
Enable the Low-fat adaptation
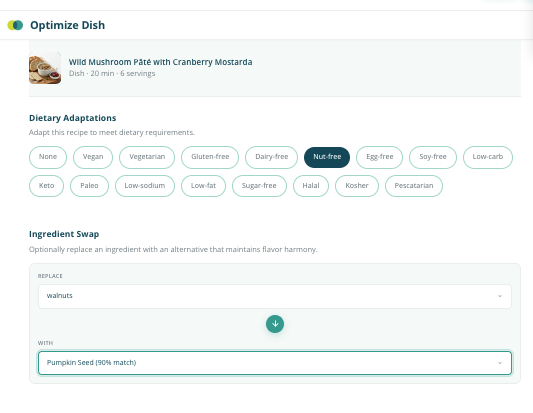[x=203, y=186]
